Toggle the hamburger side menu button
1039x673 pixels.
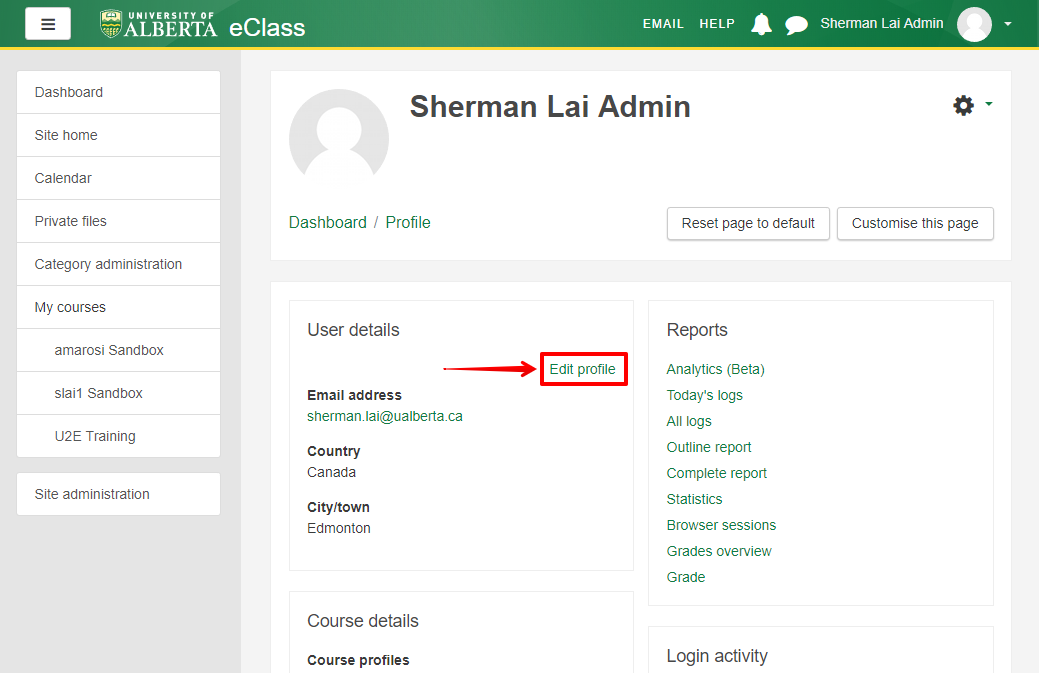click(48, 23)
